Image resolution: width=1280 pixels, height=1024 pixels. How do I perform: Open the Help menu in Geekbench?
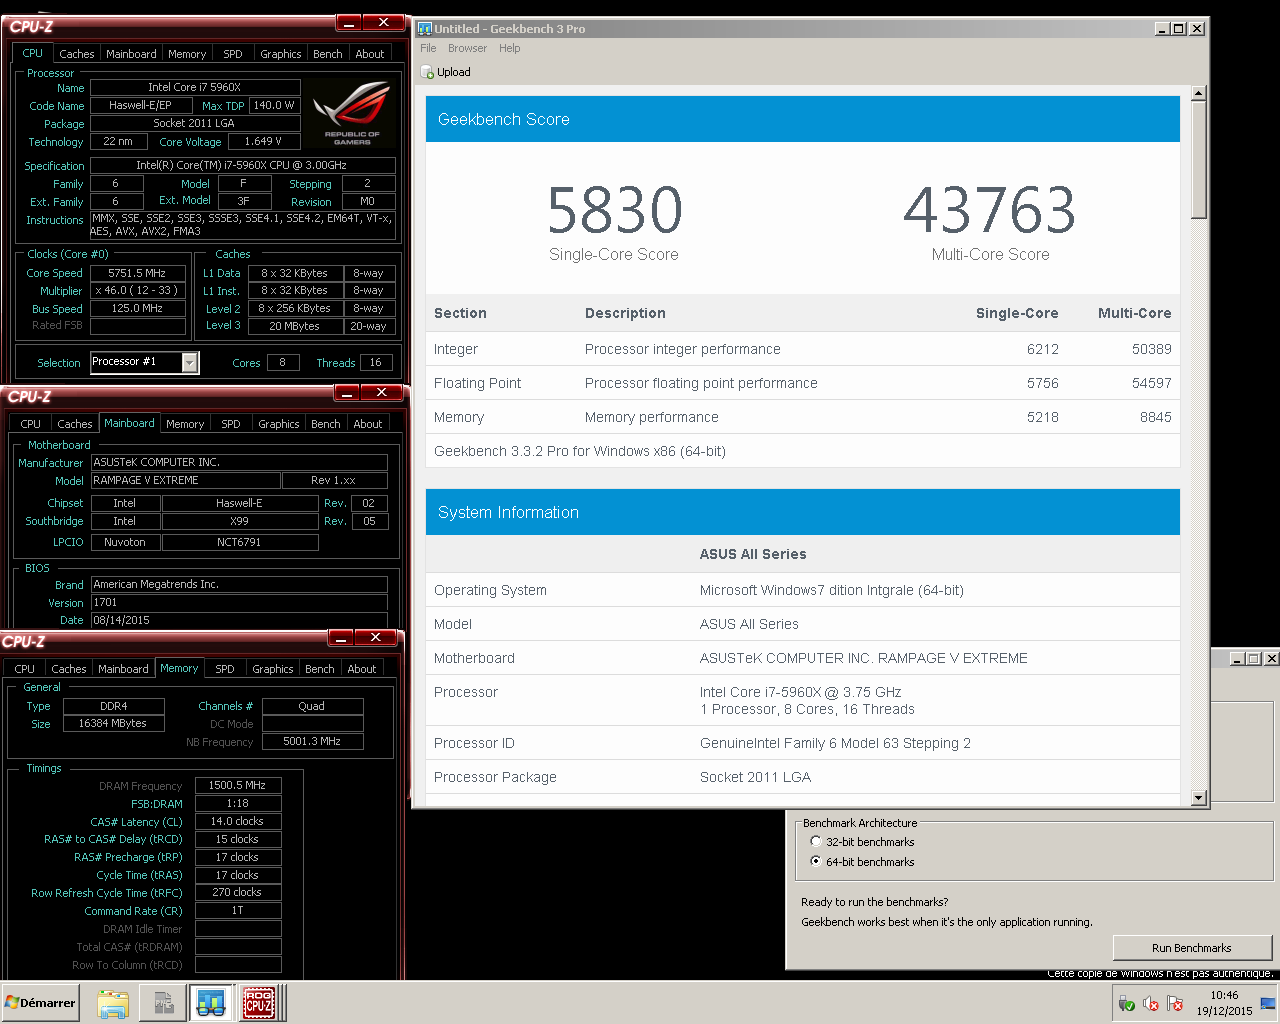point(510,48)
